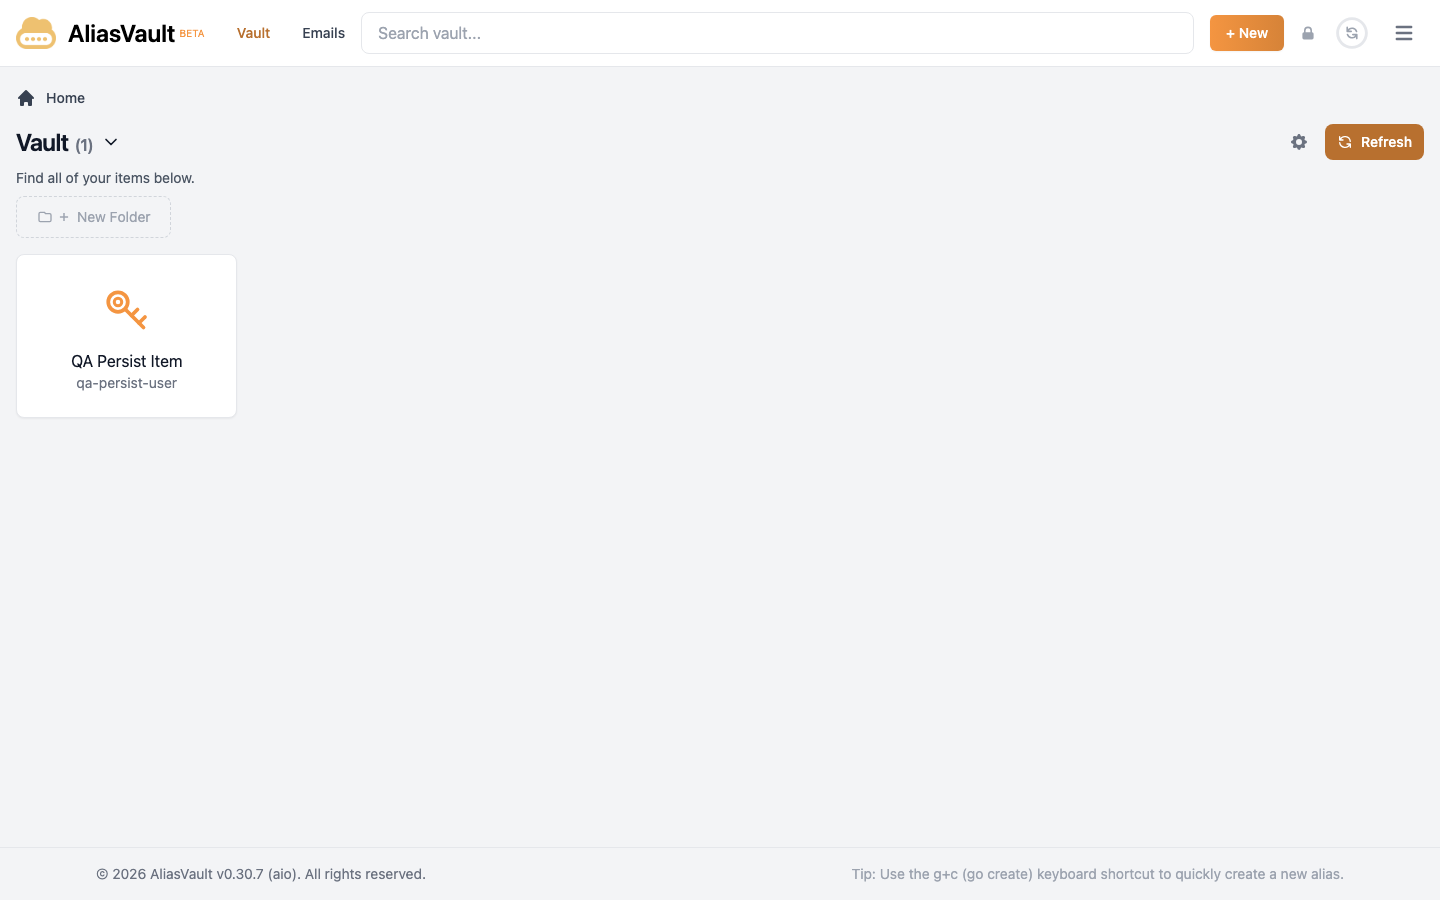
Task: Click the AliasVault cloud logo
Action: (36, 33)
